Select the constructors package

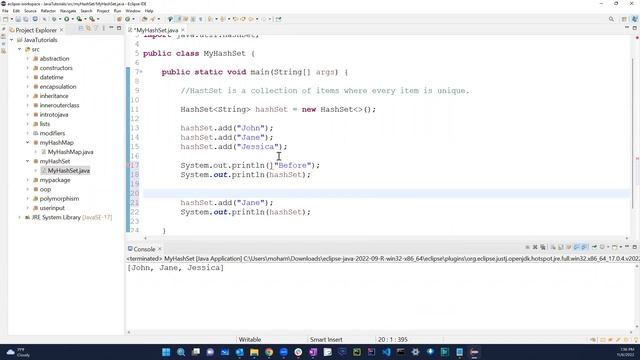coord(56,68)
